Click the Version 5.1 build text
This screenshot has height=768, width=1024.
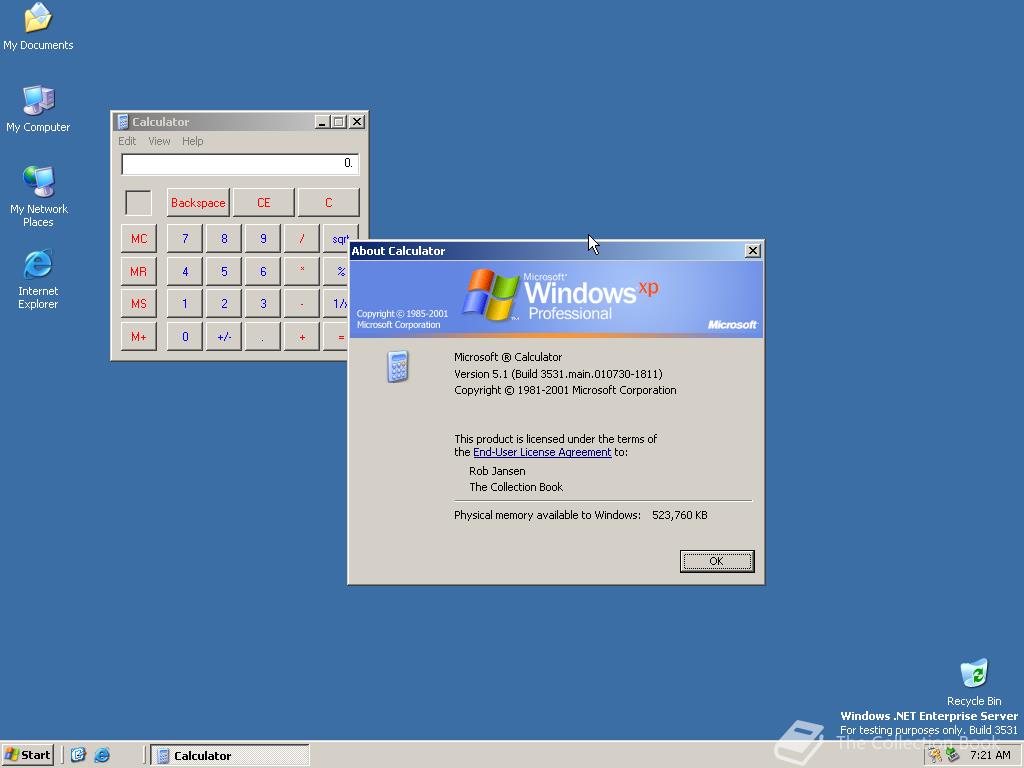point(558,374)
